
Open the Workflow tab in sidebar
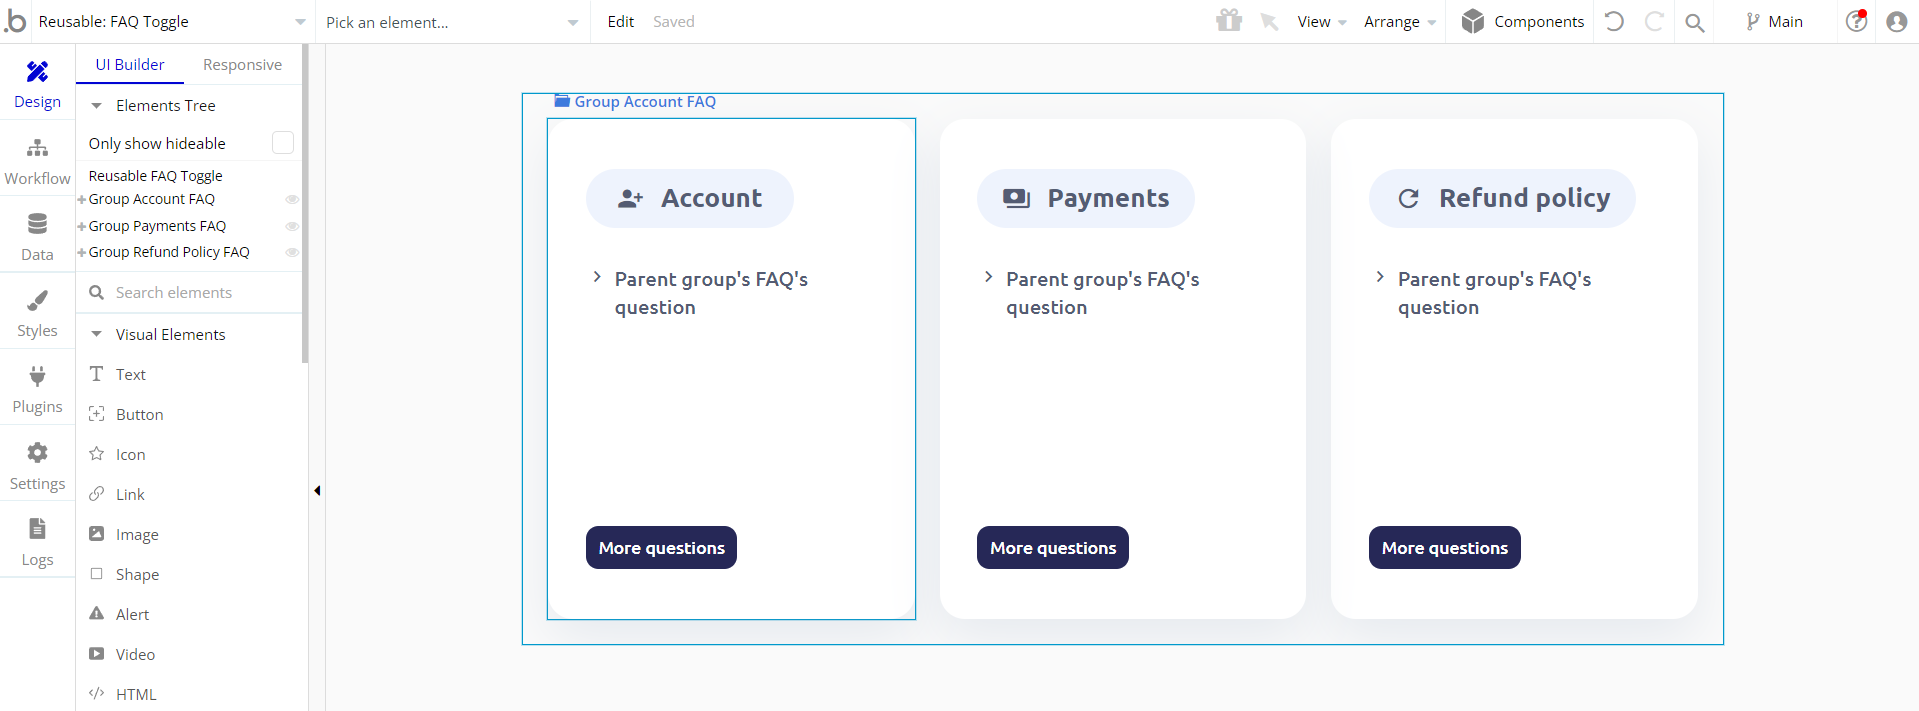(37, 161)
